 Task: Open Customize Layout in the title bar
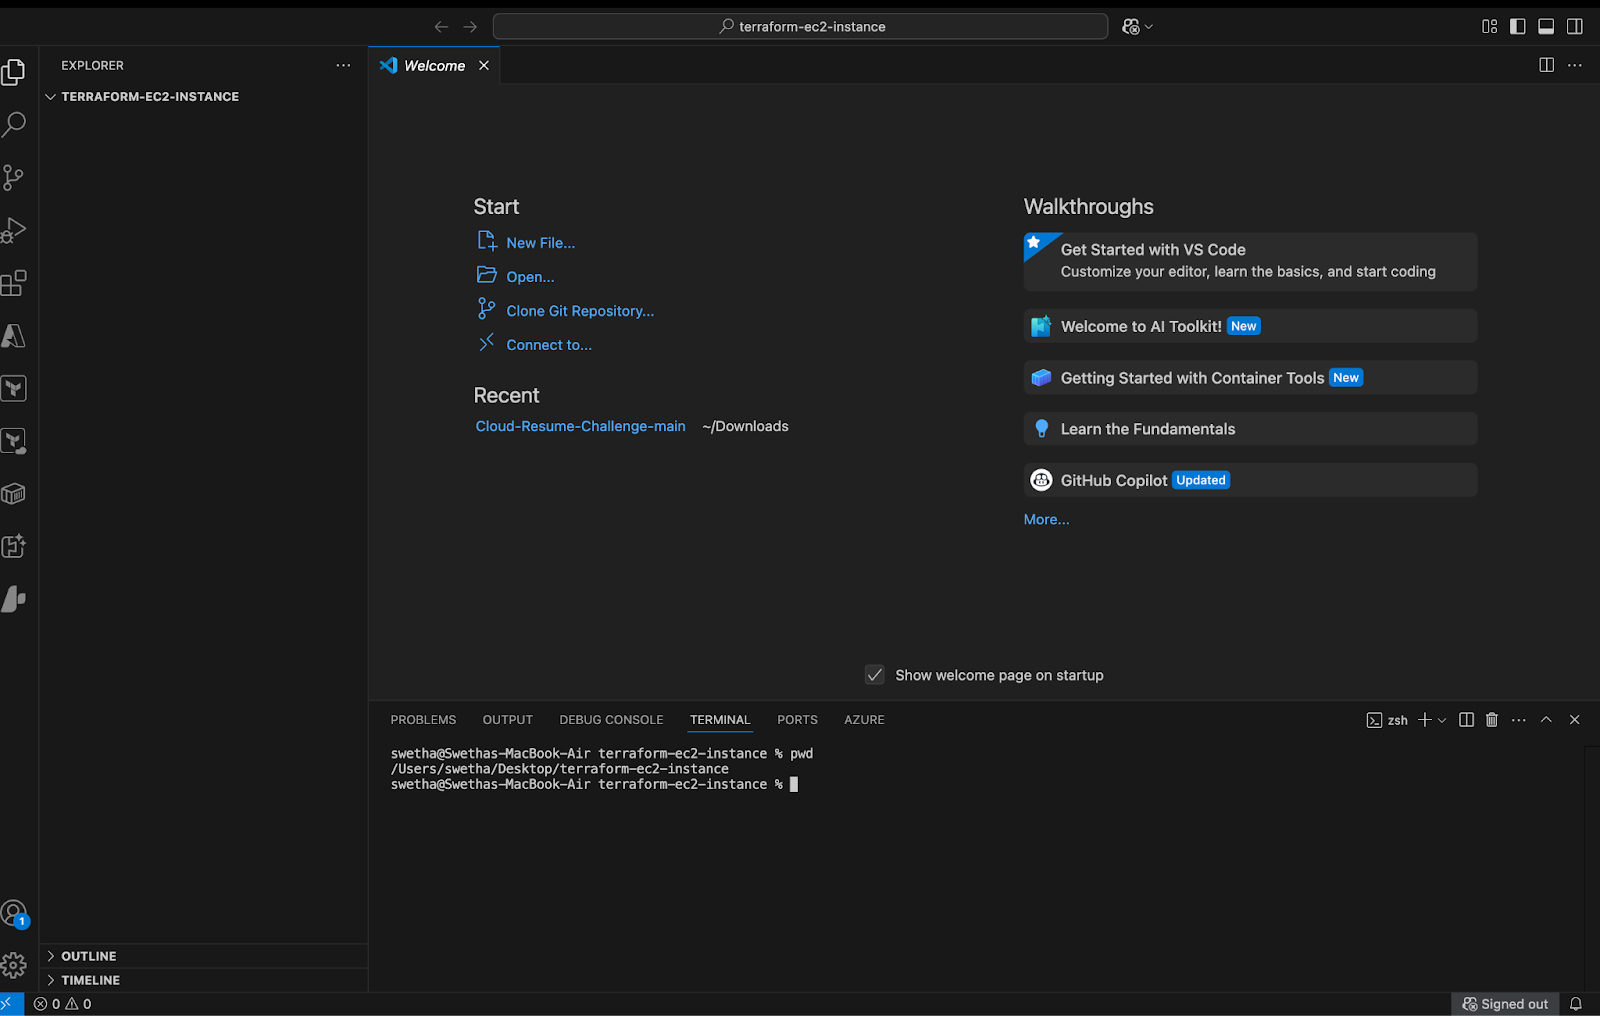[x=1489, y=27]
